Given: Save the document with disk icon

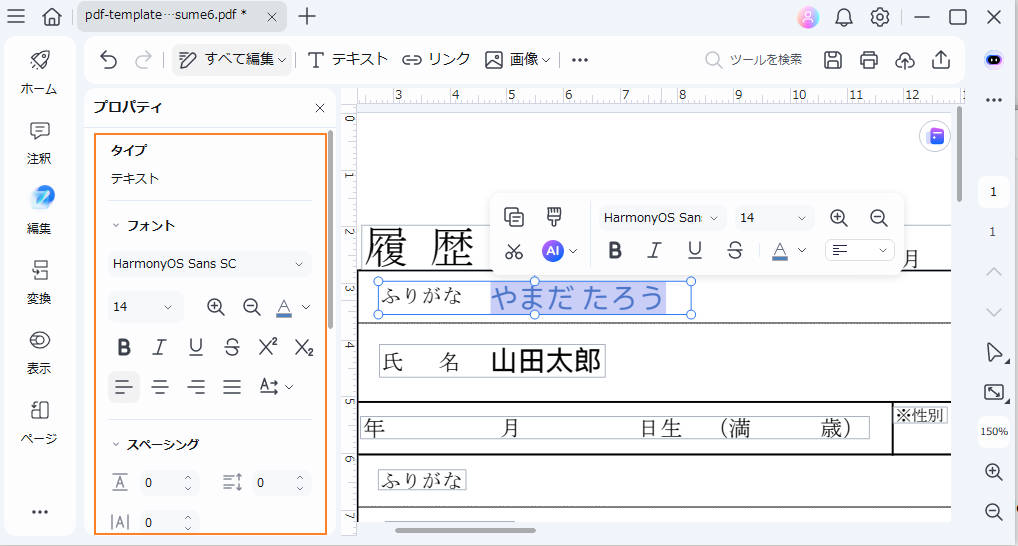Looking at the screenshot, I should 833,60.
